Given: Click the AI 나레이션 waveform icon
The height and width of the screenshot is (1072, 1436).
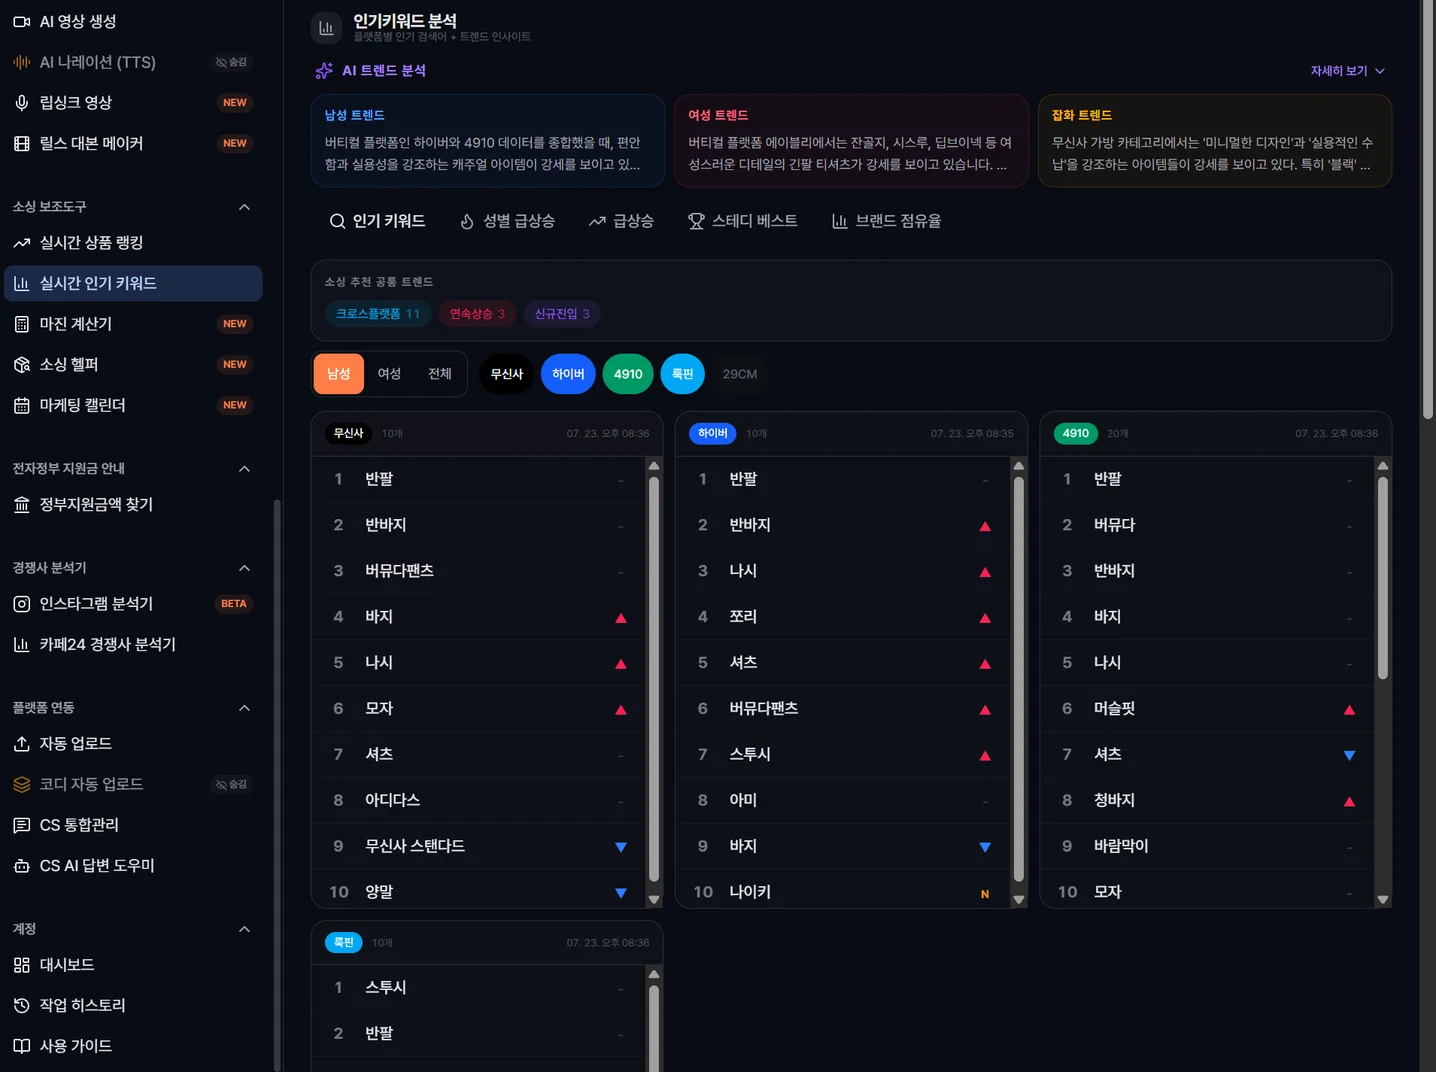Looking at the screenshot, I should pyautogui.click(x=21, y=62).
